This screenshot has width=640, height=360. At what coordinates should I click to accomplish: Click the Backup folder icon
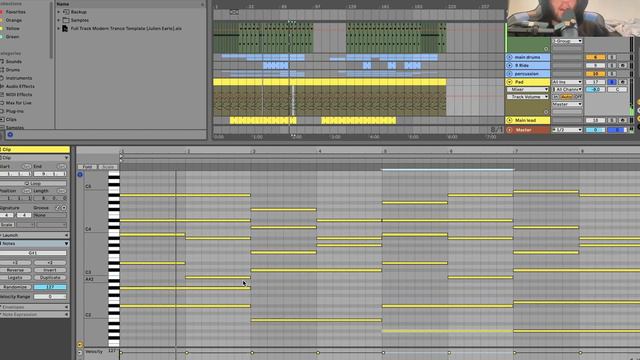[x=66, y=12]
